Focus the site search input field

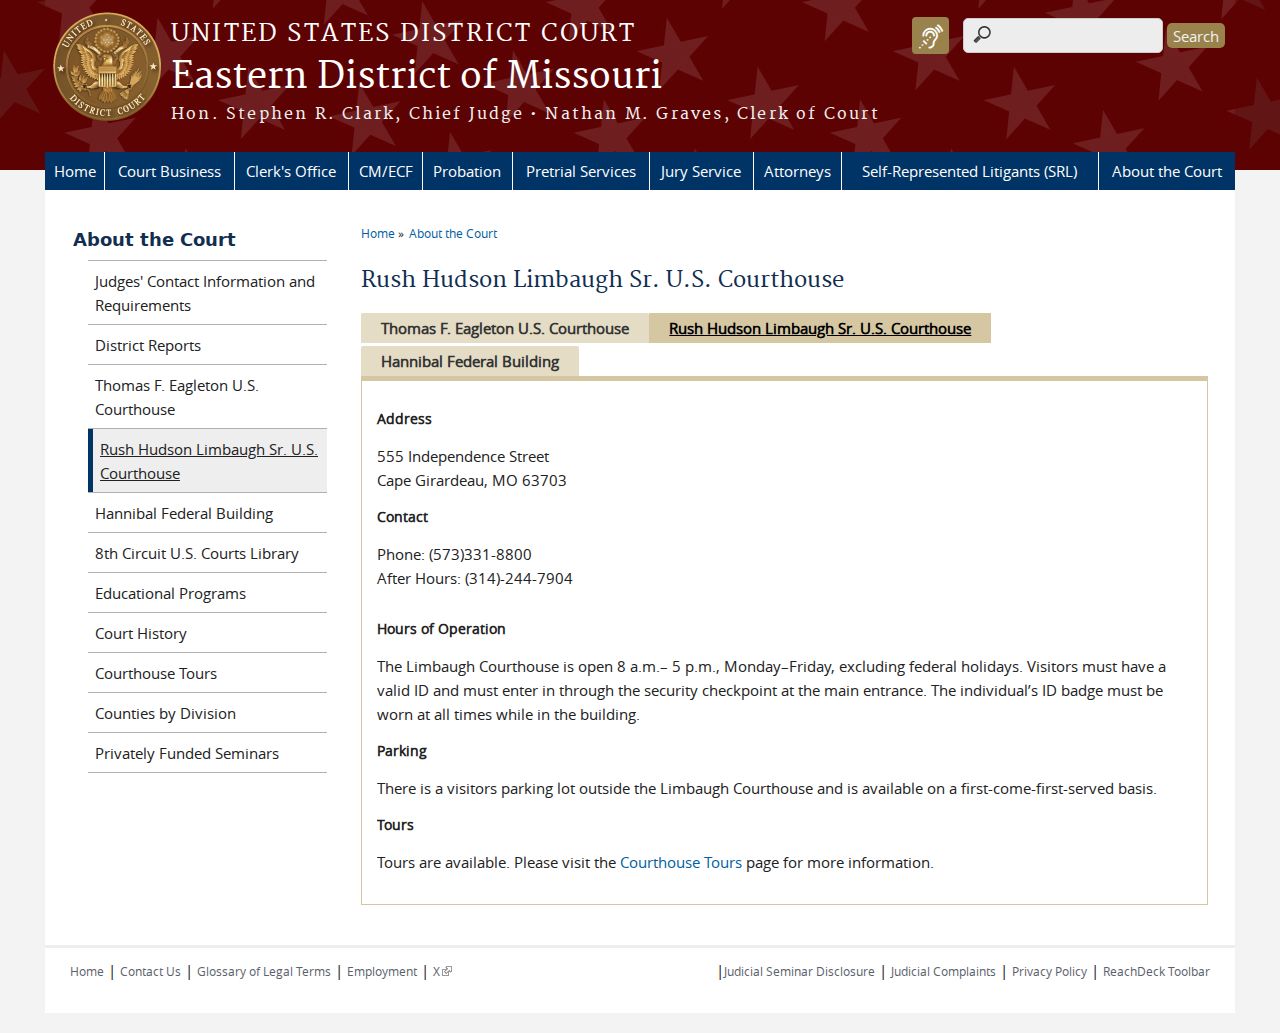1062,36
